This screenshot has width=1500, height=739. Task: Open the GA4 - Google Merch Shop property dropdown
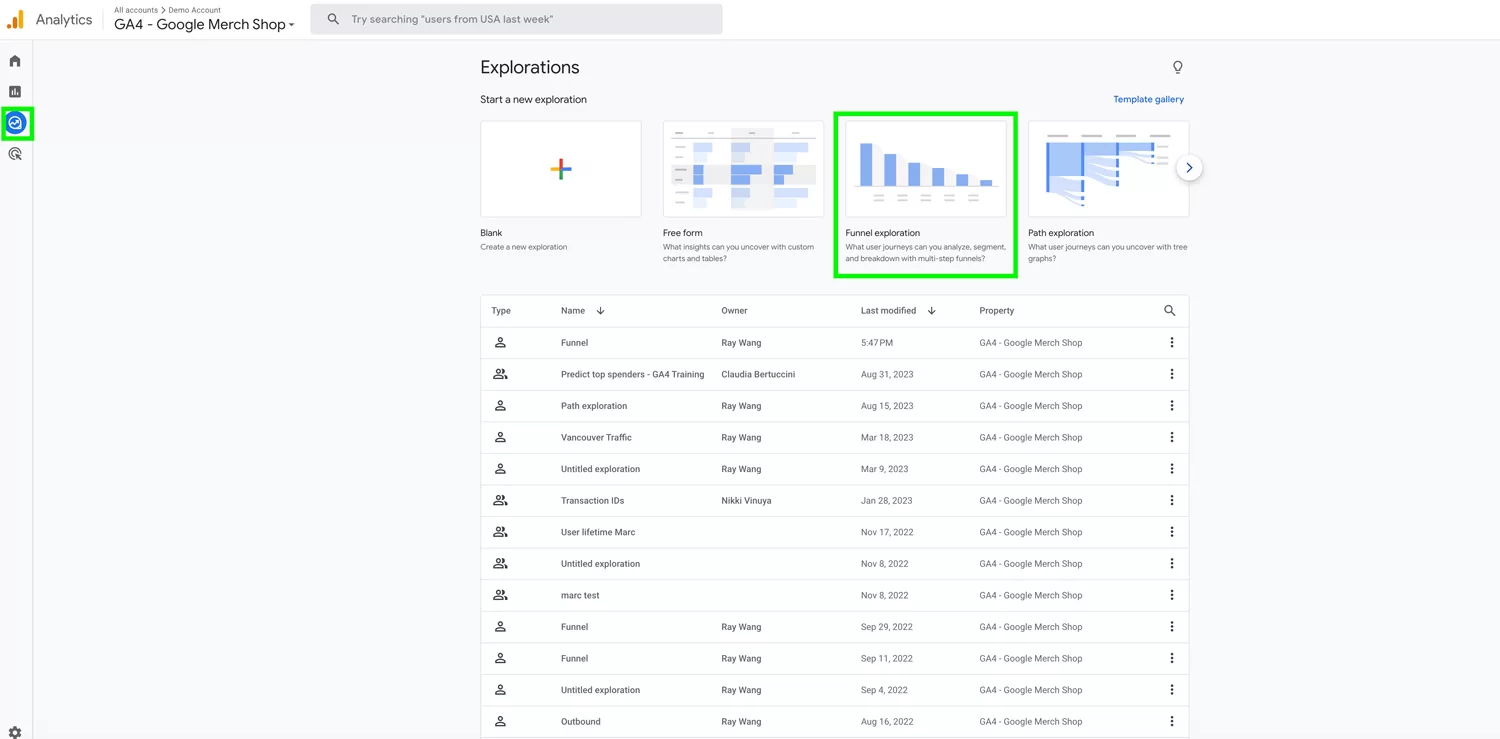pos(204,25)
